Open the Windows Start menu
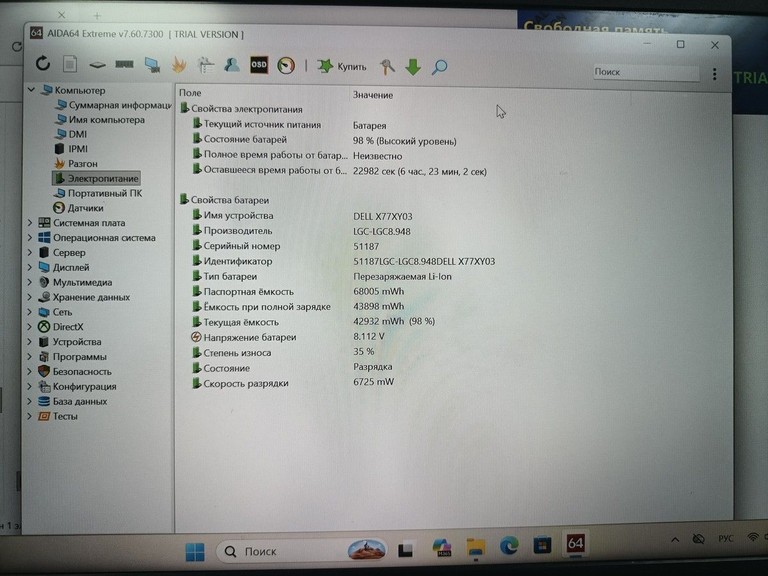 195,552
